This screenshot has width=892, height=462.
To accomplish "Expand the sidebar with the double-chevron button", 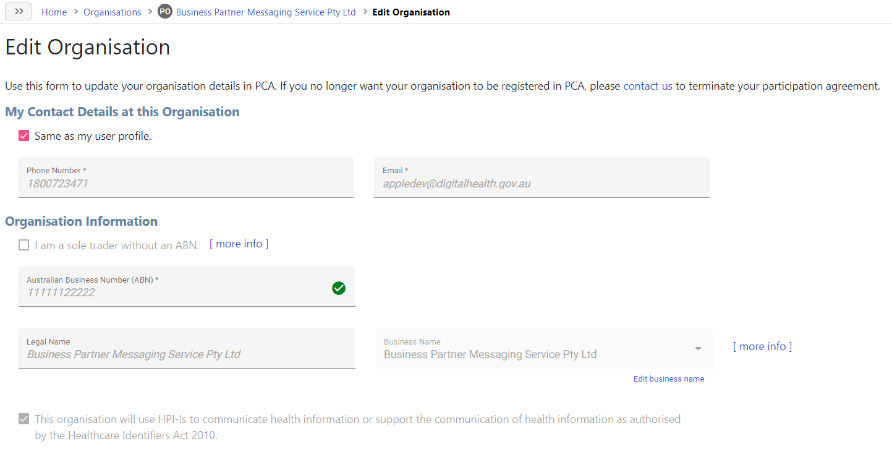I will pos(19,11).
